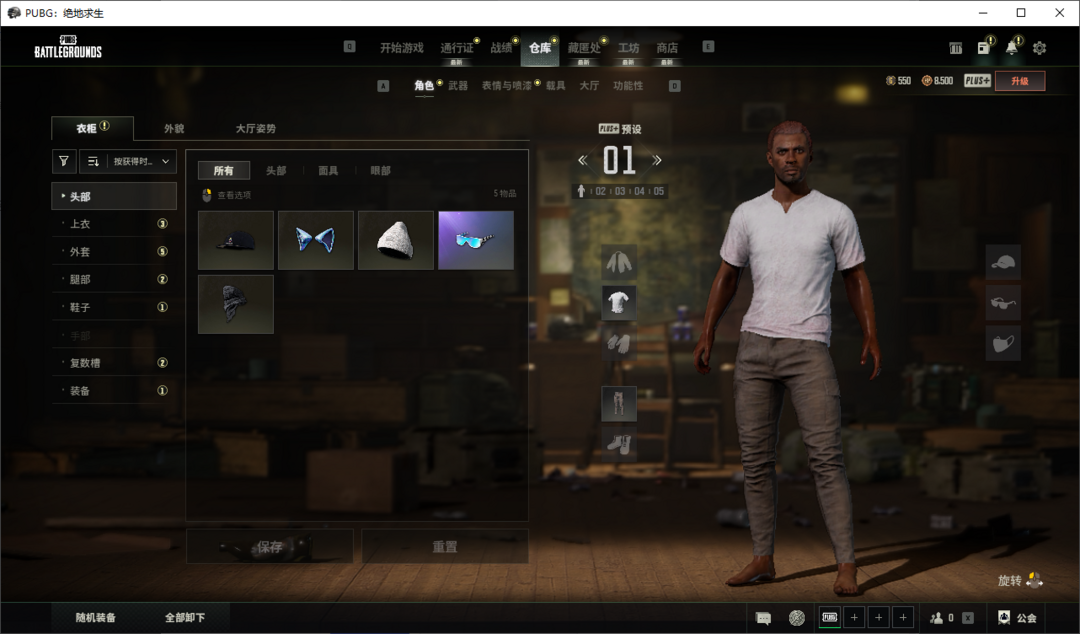Click the 全部卸下 button
The image size is (1080, 634).
pos(185,617)
